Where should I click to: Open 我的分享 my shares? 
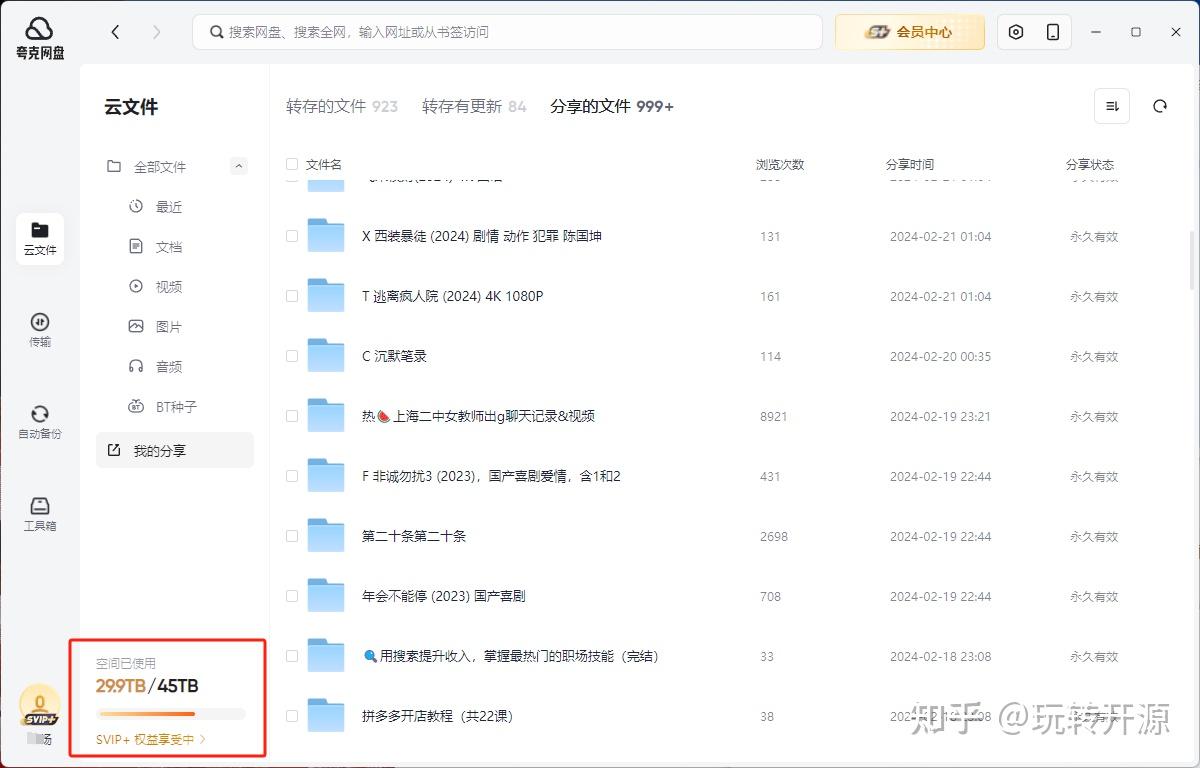click(x=175, y=450)
